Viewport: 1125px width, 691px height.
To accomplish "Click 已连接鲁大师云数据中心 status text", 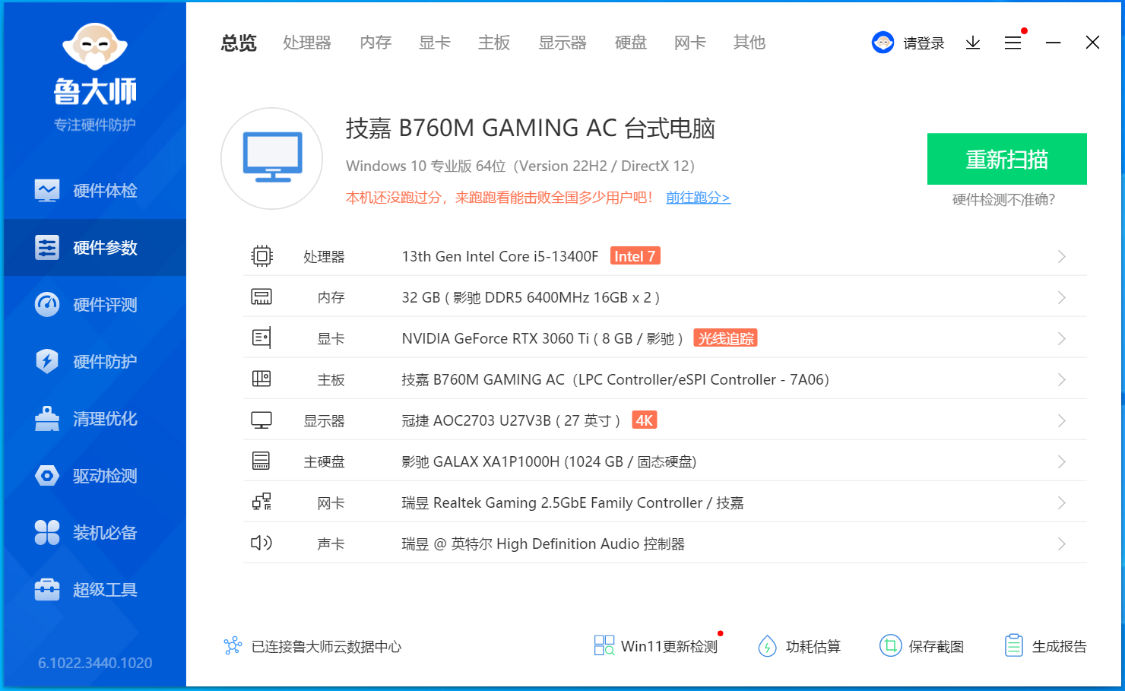I will click(326, 647).
